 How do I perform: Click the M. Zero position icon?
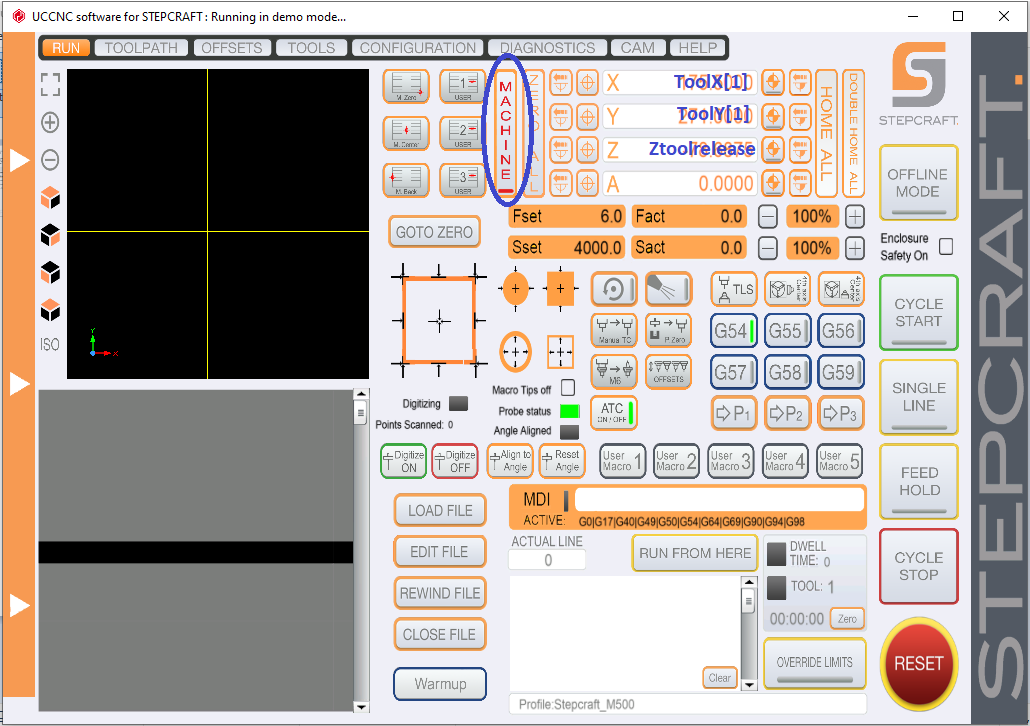[x=406, y=87]
